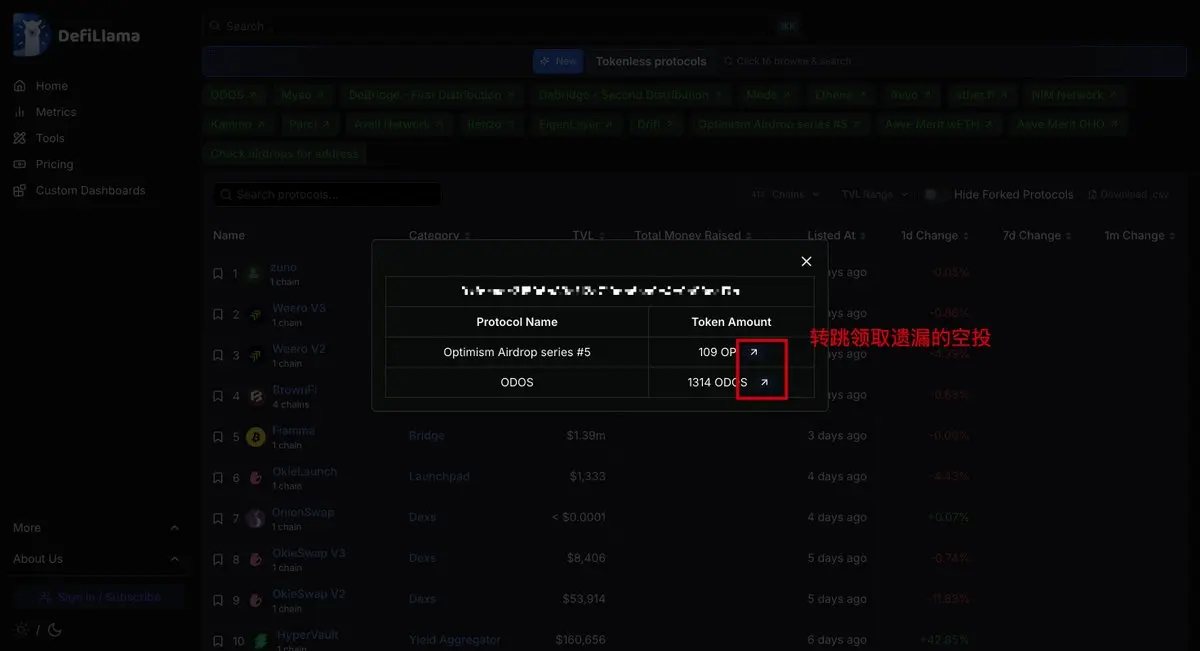
Task: Switch to dark theme moon icon
Action: (x=55, y=630)
